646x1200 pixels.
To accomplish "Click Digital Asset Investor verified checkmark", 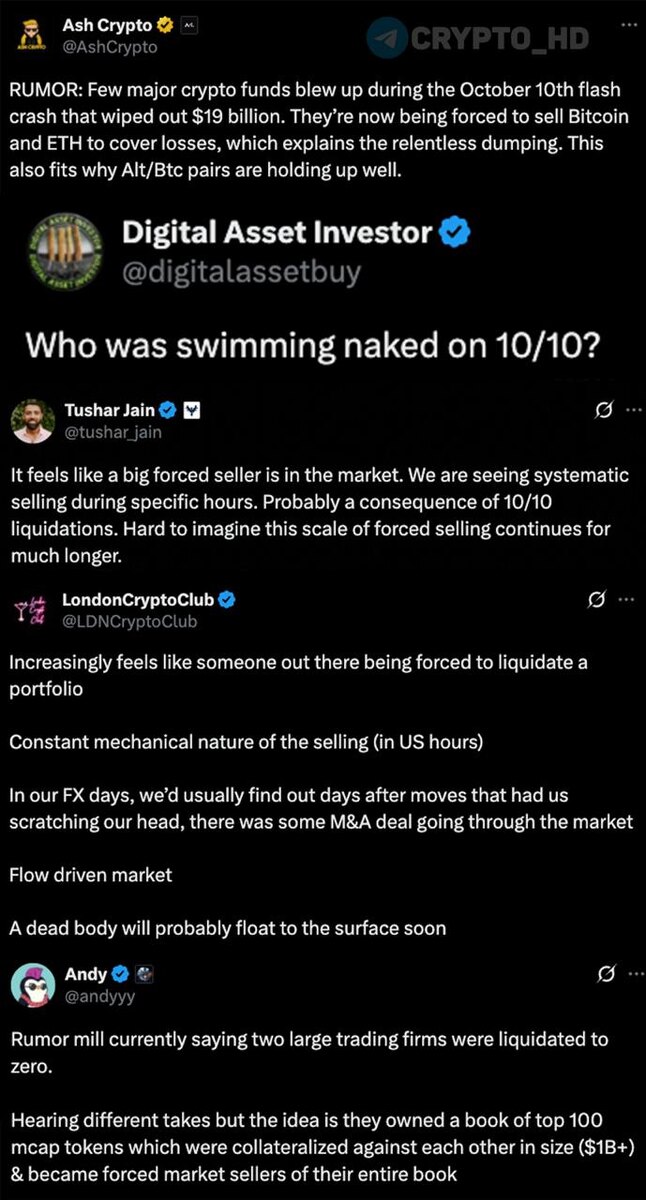I will 455,233.
